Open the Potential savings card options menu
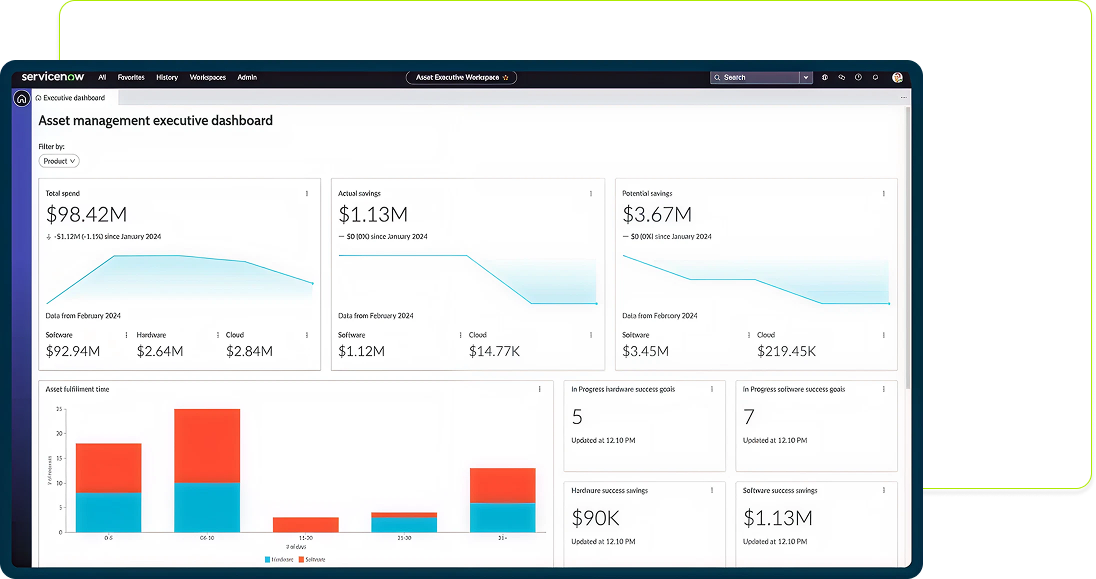 click(884, 193)
